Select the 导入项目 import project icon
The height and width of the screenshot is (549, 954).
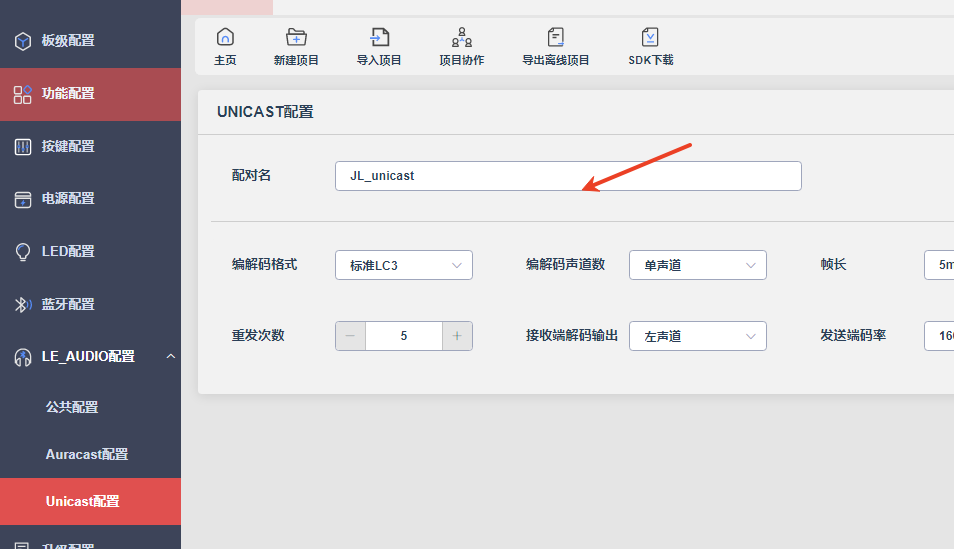(380, 38)
